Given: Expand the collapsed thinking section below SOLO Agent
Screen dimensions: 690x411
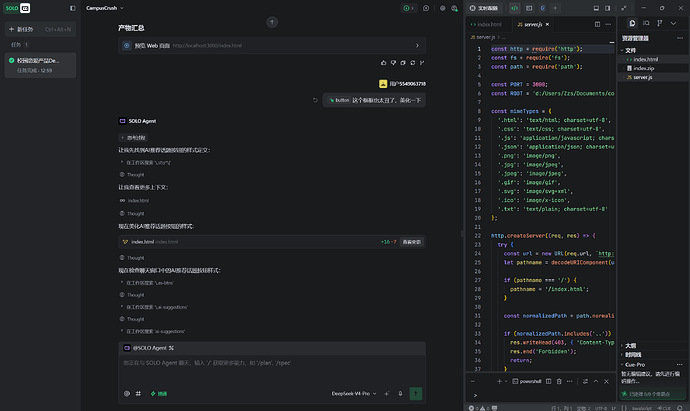Looking at the screenshot, I should coord(133,138).
